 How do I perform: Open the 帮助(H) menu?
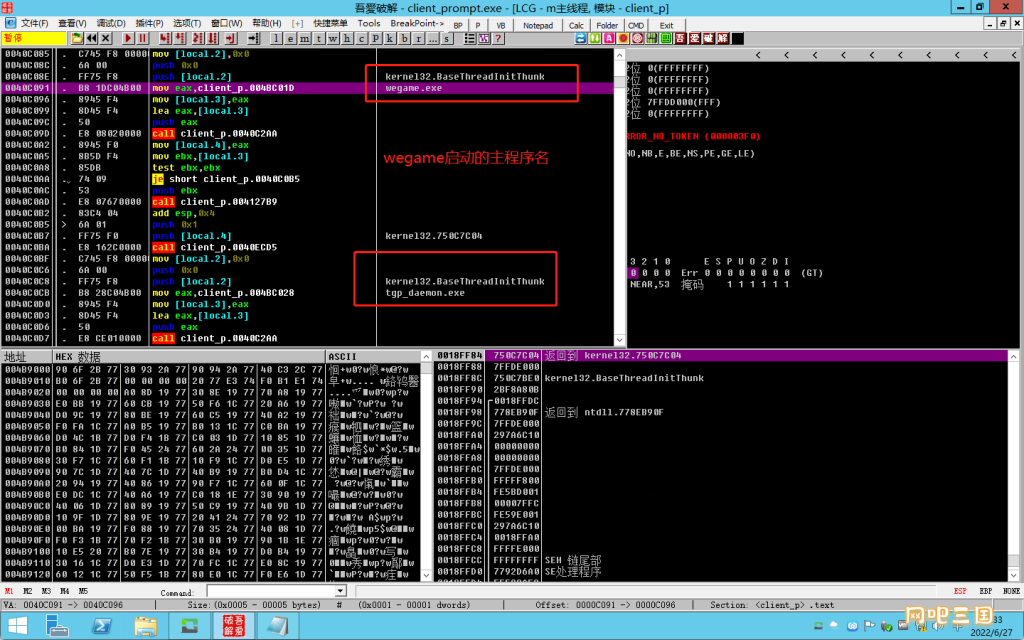coord(266,24)
